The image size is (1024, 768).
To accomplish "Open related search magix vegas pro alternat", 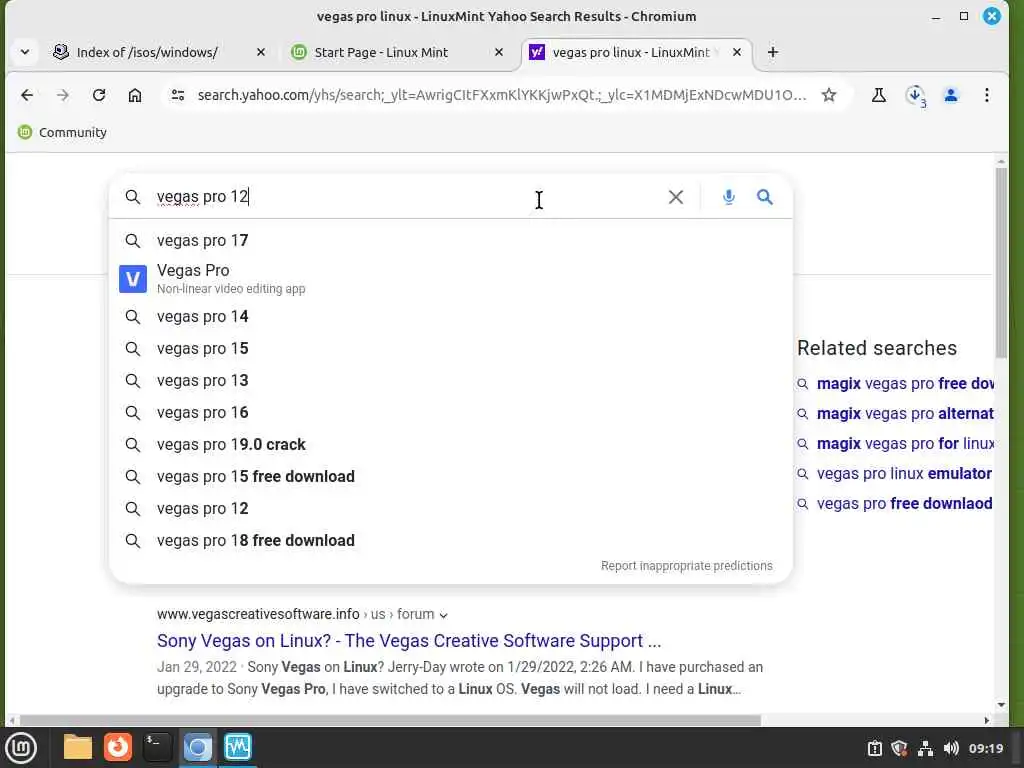I will click(905, 413).
